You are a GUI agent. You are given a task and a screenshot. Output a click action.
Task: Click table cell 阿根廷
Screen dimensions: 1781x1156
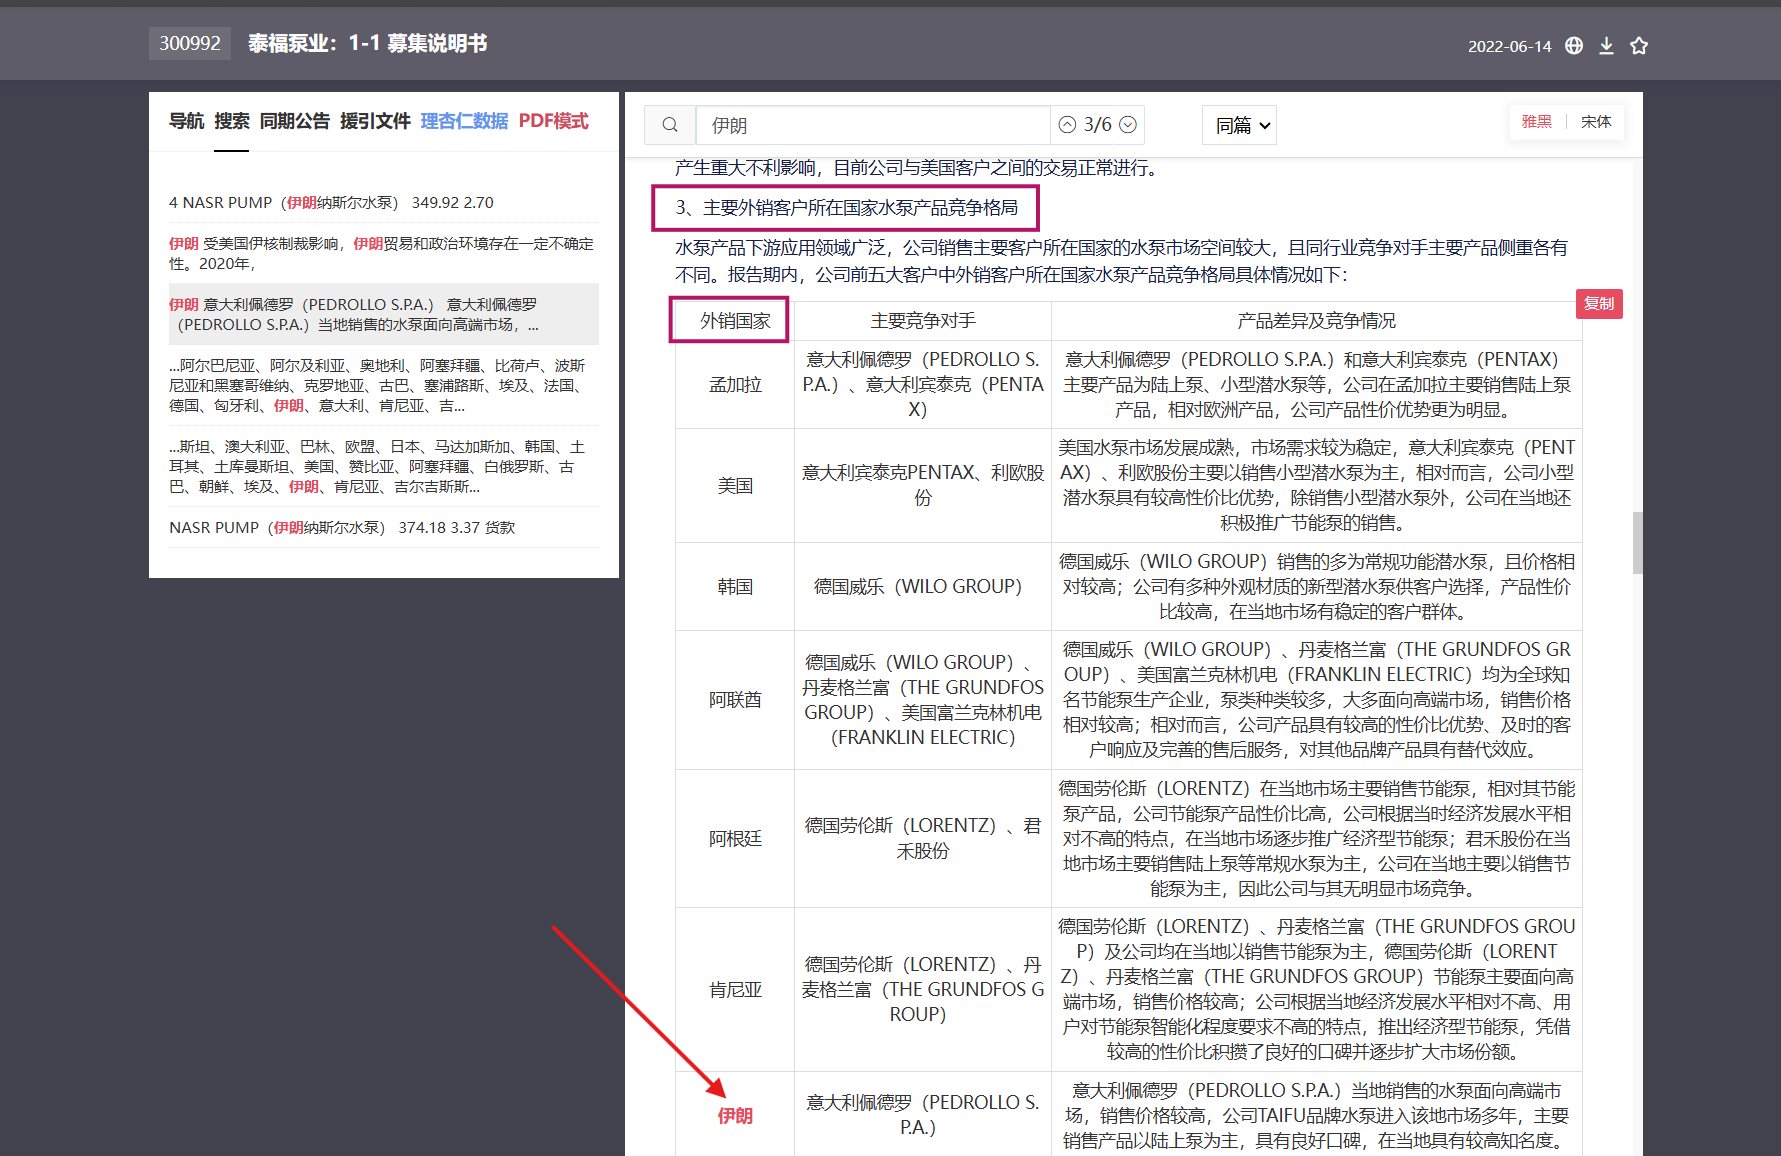[x=735, y=838]
